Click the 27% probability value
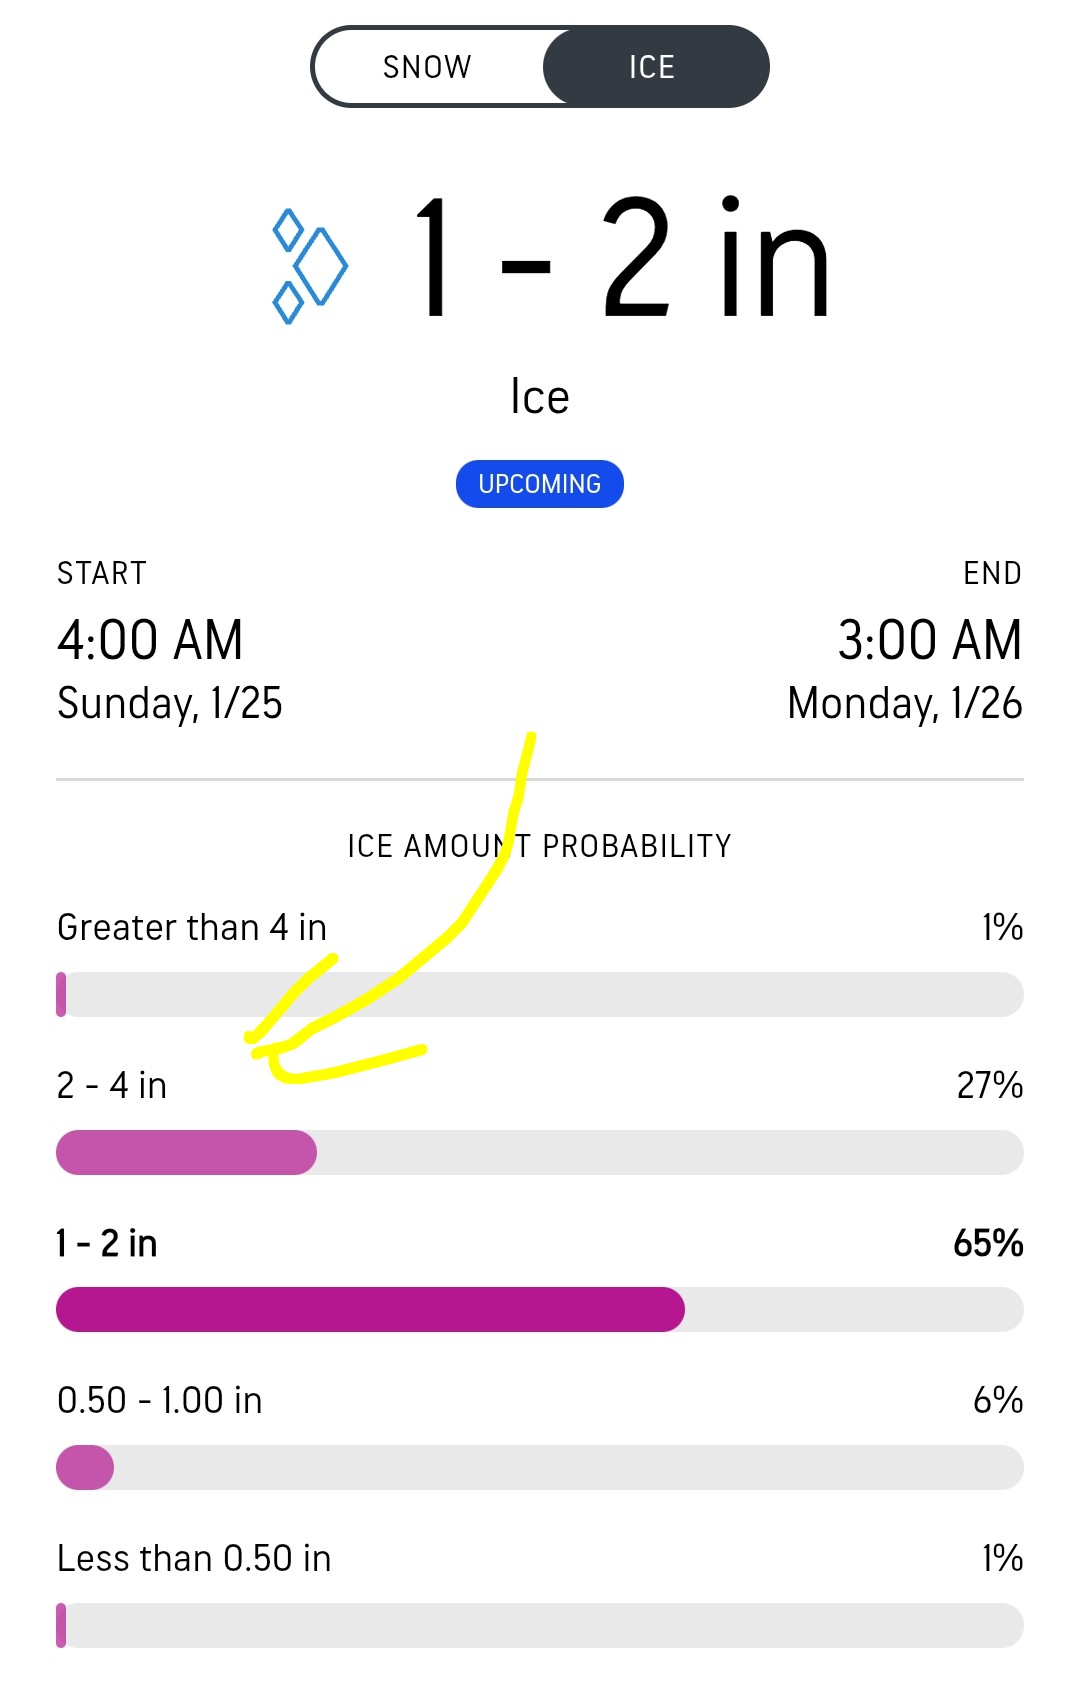 point(989,1085)
